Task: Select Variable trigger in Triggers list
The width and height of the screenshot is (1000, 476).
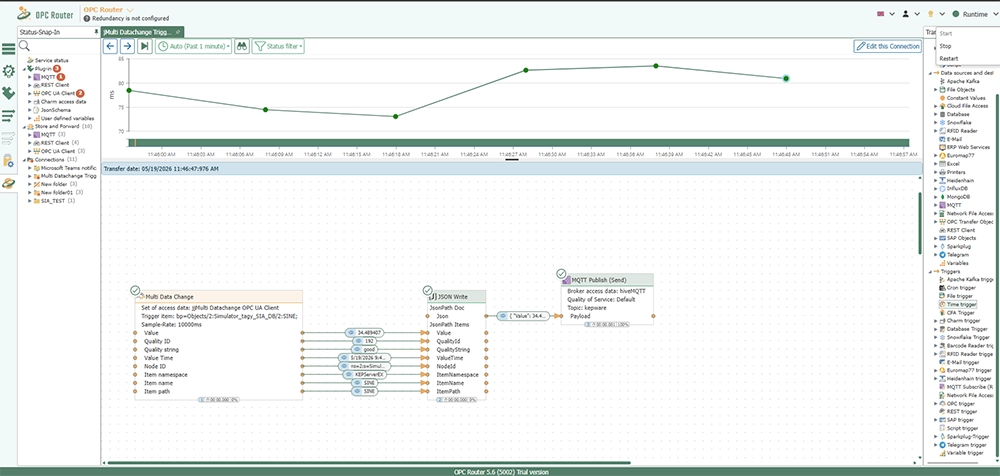Action: [965, 452]
